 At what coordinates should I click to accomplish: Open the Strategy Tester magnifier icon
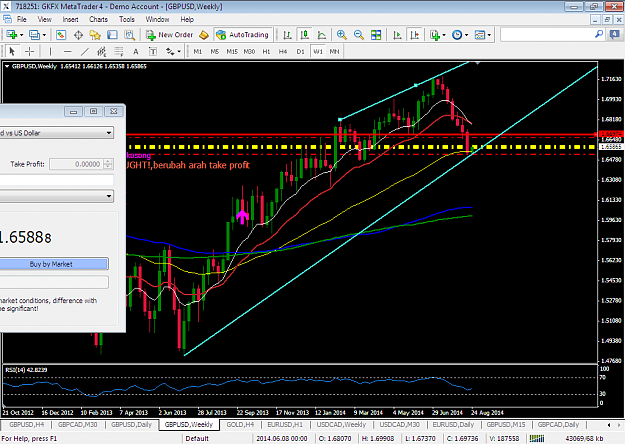pos(129,35)
